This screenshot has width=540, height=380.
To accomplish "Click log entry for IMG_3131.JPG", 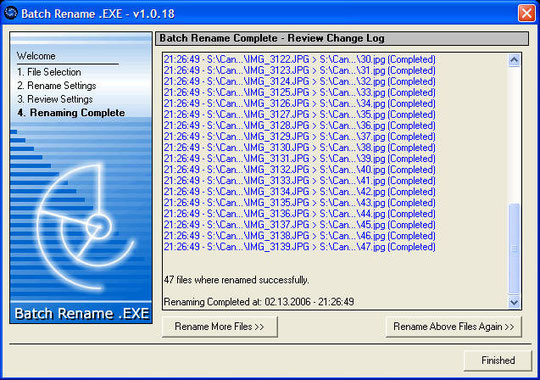I will (300, 158).
